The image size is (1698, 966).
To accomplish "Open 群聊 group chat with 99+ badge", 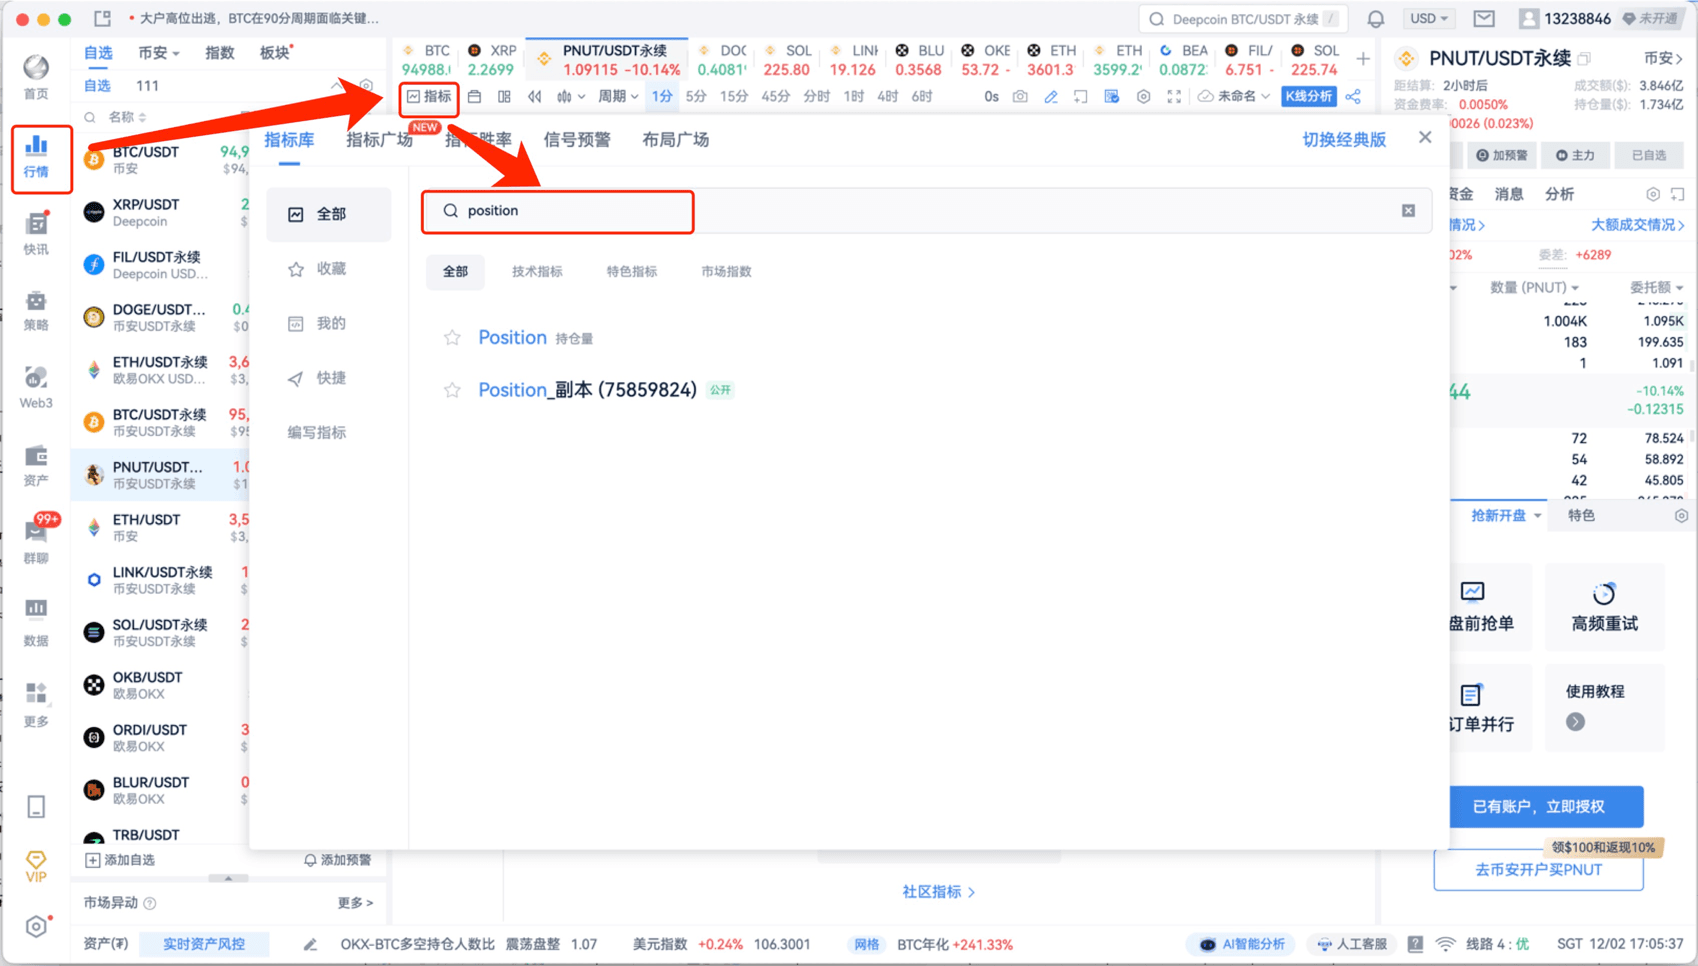I will point(36,541).
